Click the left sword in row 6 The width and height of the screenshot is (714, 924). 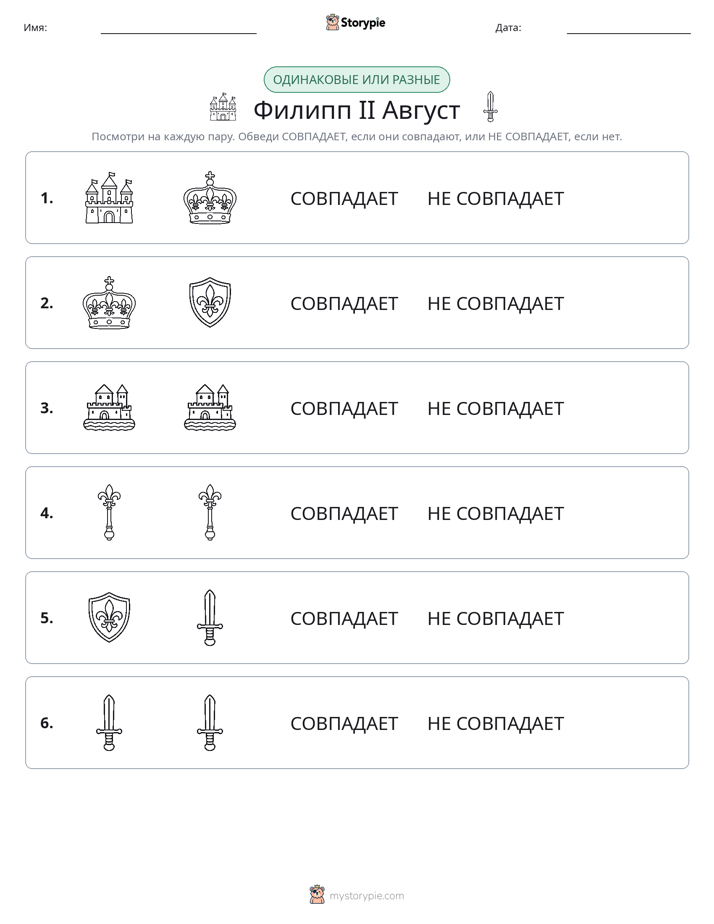(109, 722)
